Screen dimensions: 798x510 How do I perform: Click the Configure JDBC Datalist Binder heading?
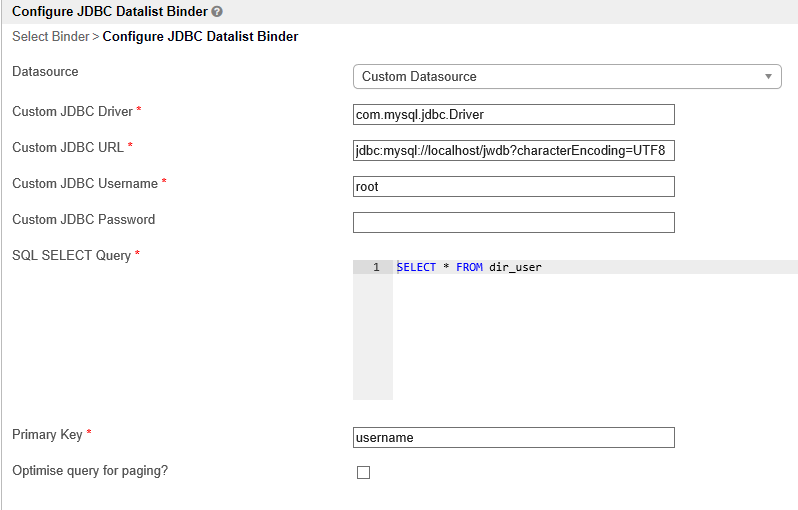(x=109, y=11)
